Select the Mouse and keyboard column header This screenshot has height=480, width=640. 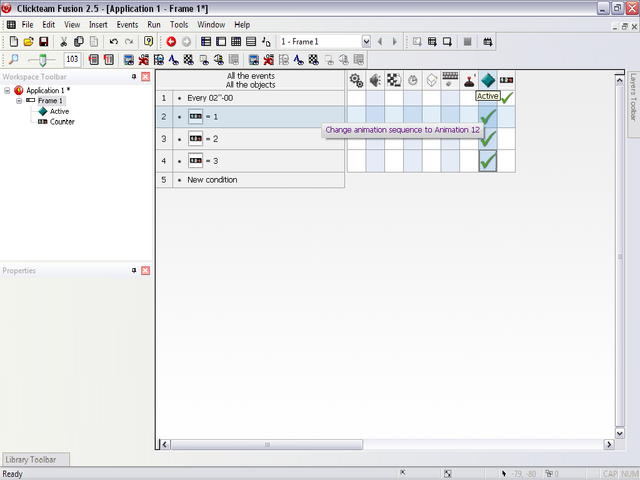450,80
